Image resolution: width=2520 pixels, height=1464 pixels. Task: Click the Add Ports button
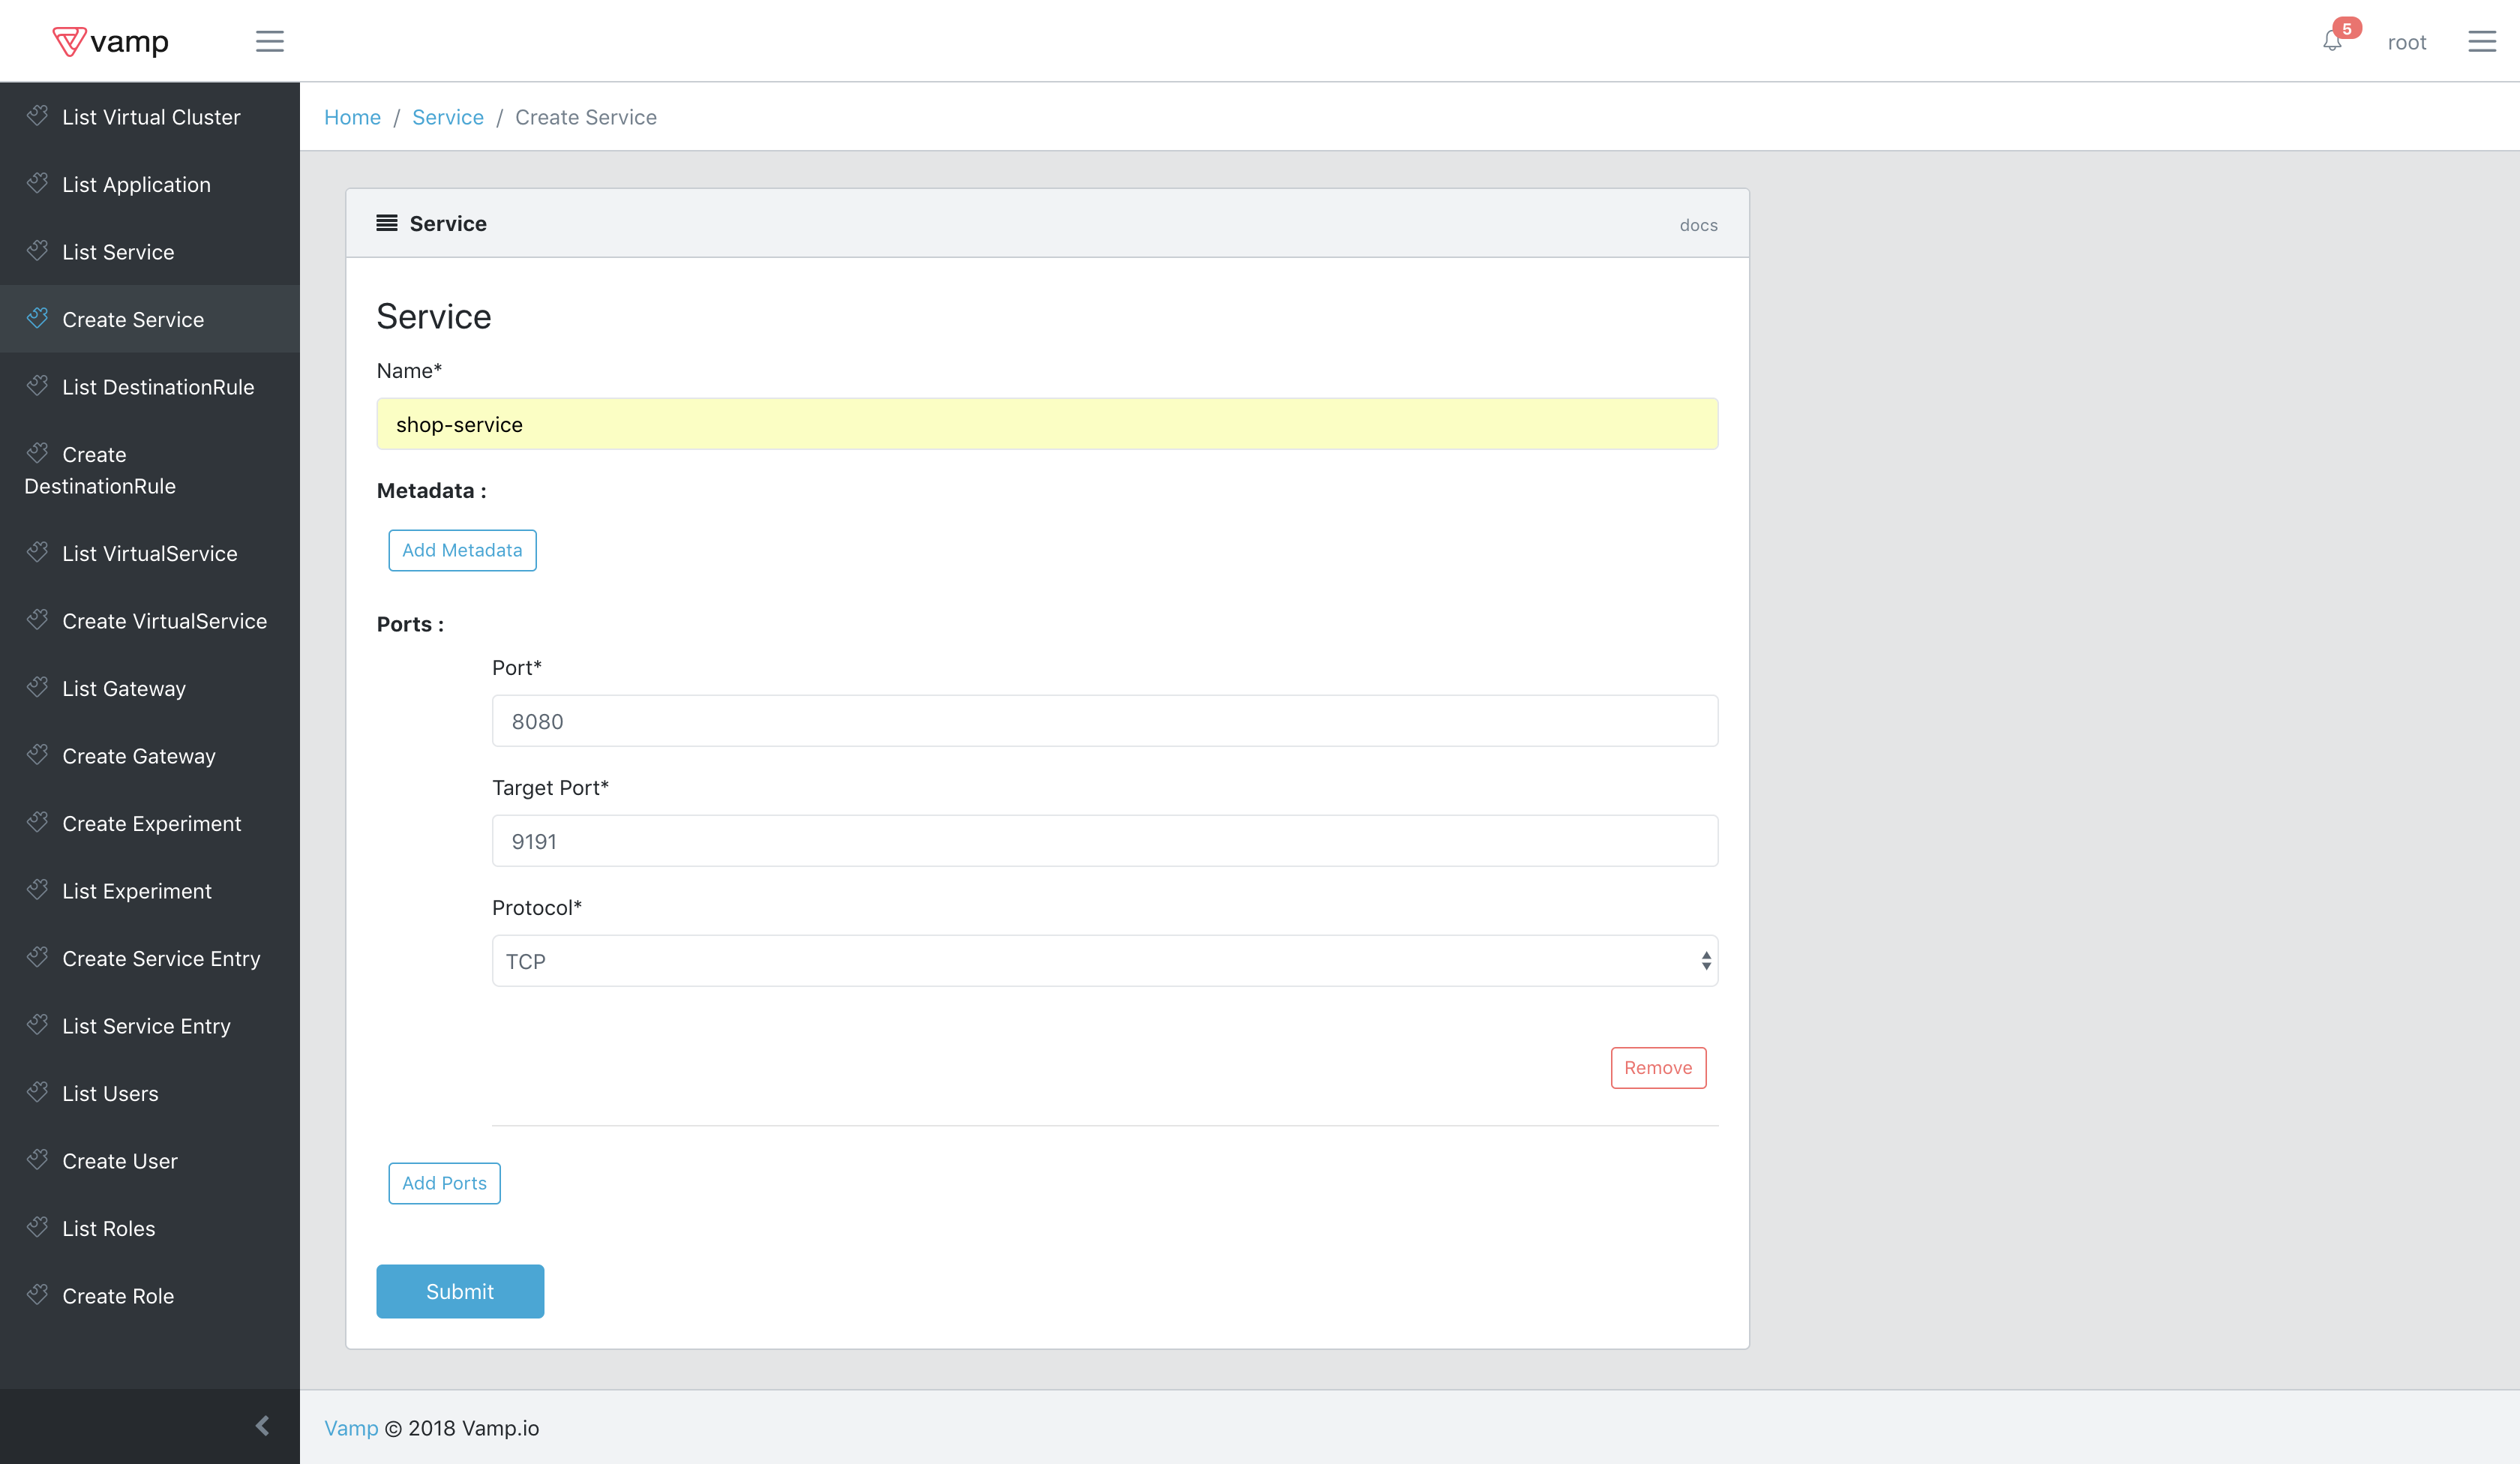point(444,1183)
